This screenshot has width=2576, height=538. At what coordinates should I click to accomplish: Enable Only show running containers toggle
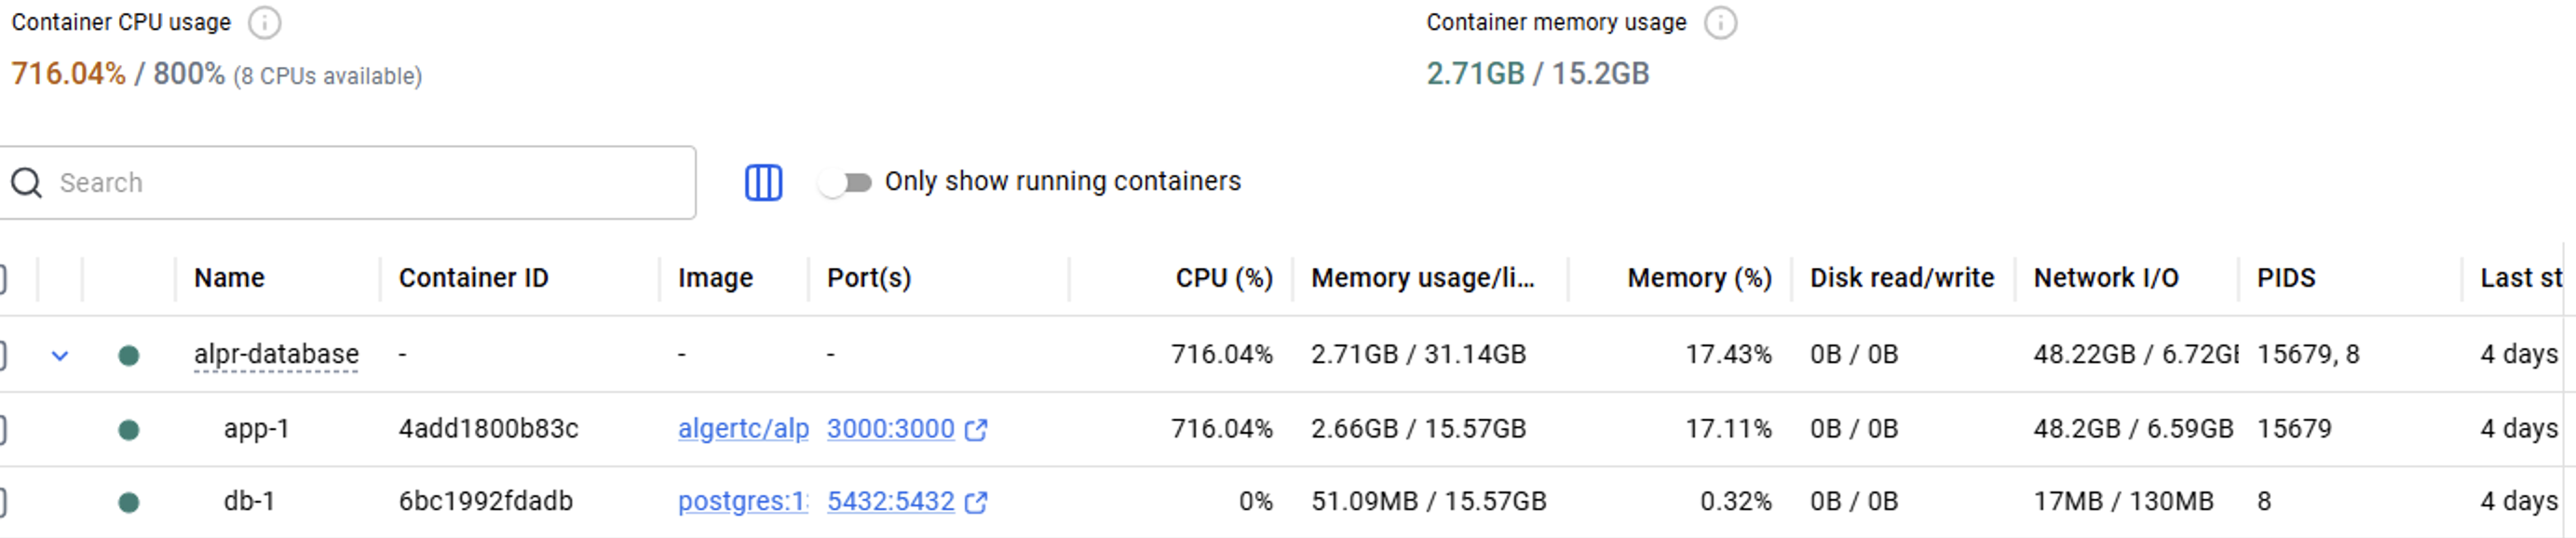click(x=846, y=183)
